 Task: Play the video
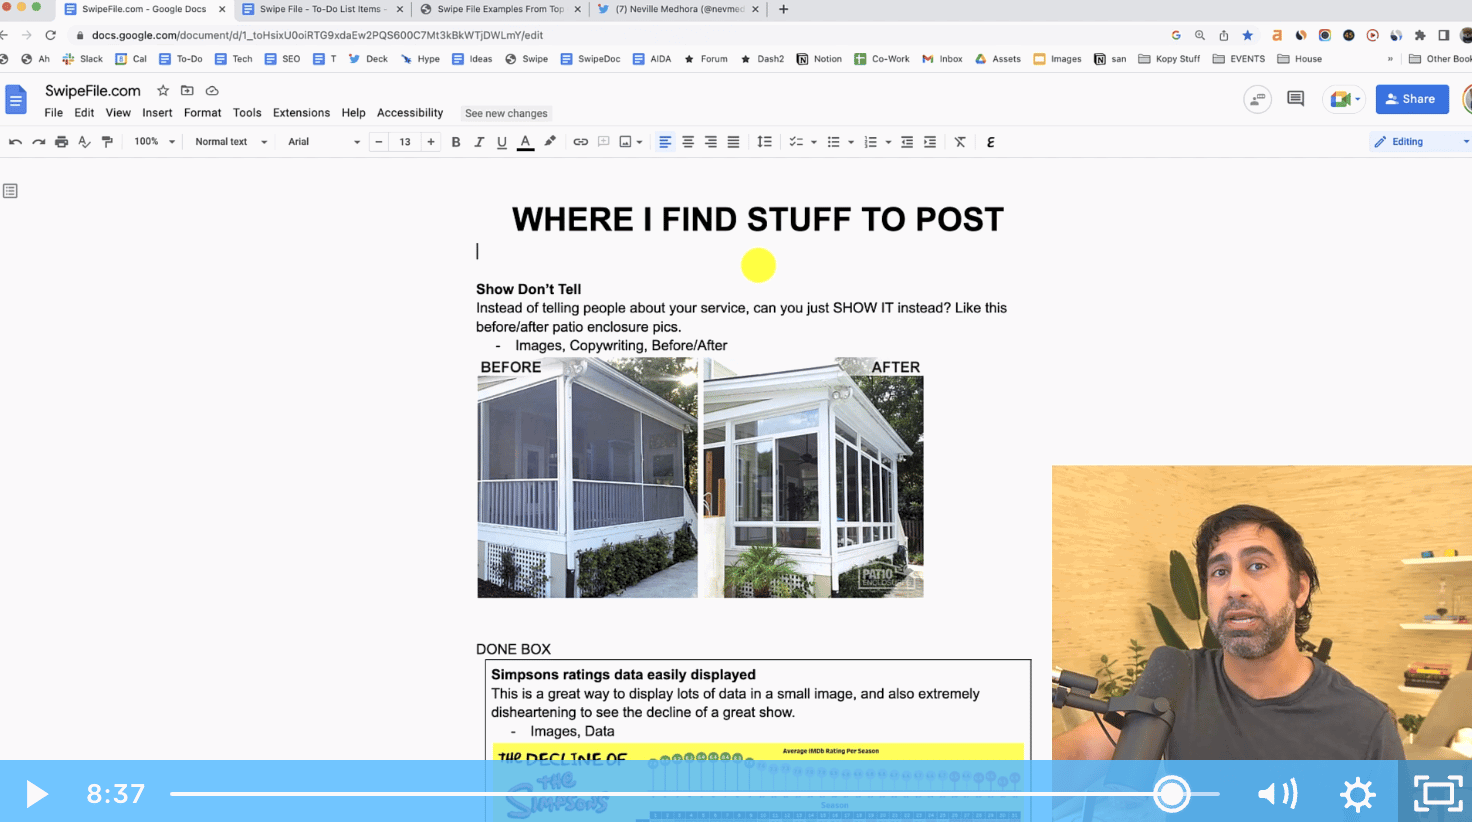pos(37,794)
